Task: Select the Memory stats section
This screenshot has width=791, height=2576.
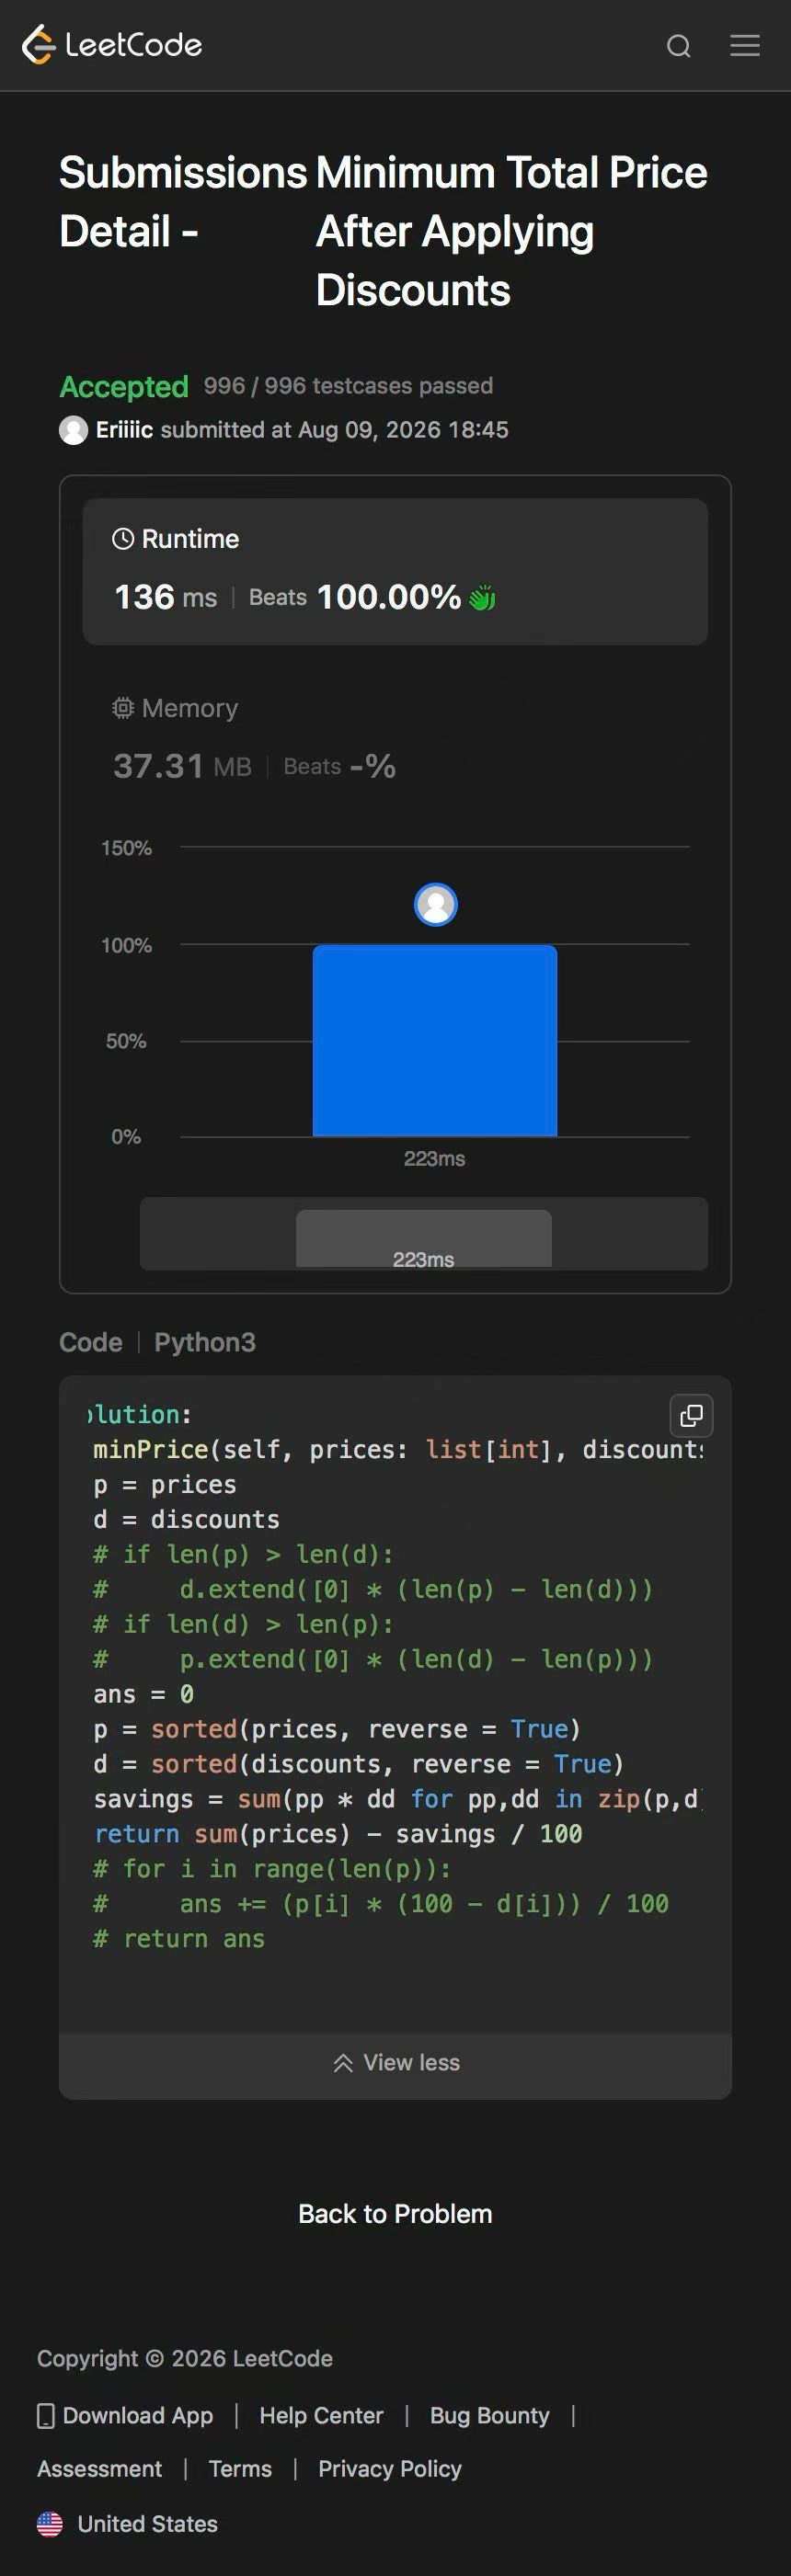Action: click(396, 738)
